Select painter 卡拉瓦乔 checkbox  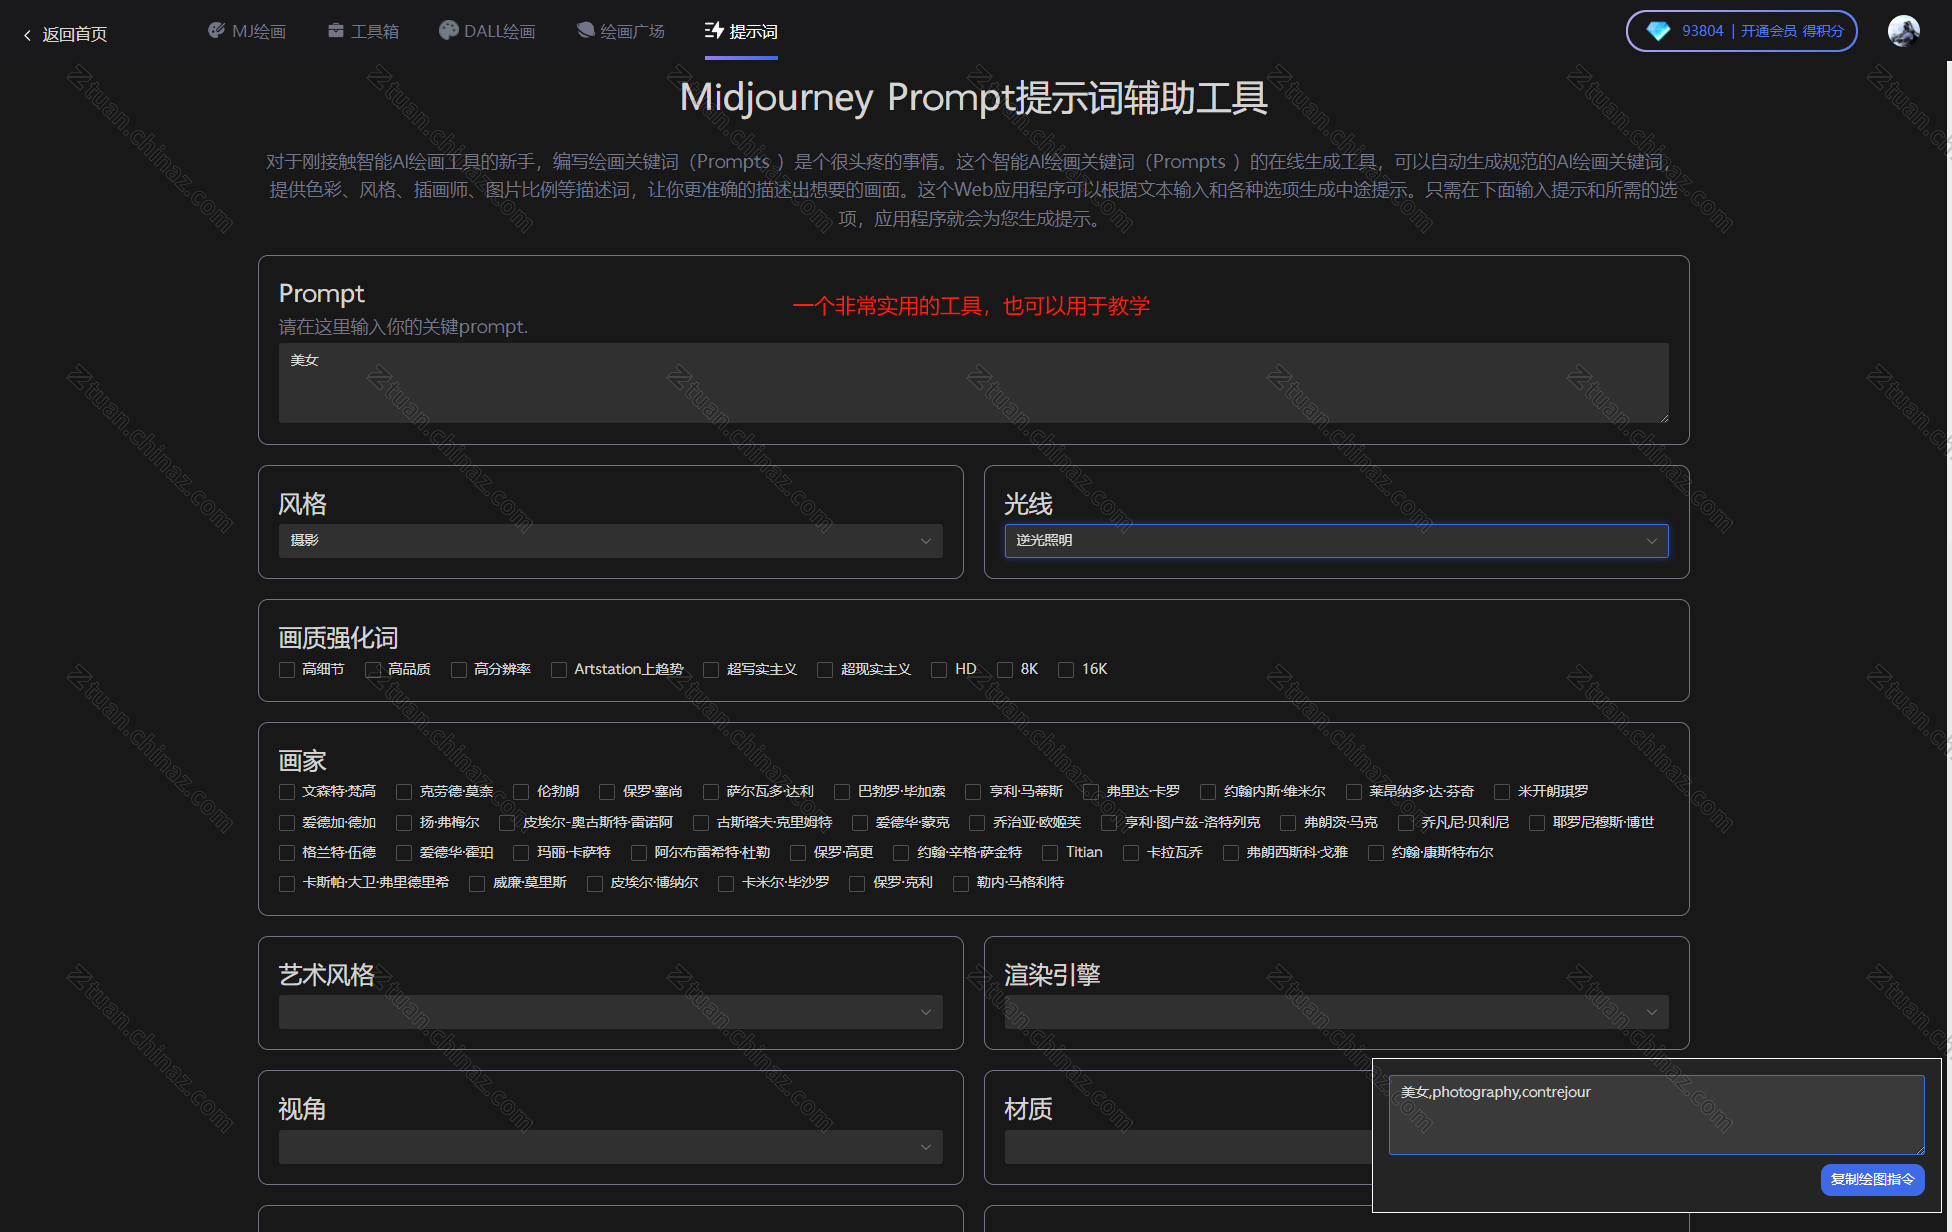coord(1131,853)
